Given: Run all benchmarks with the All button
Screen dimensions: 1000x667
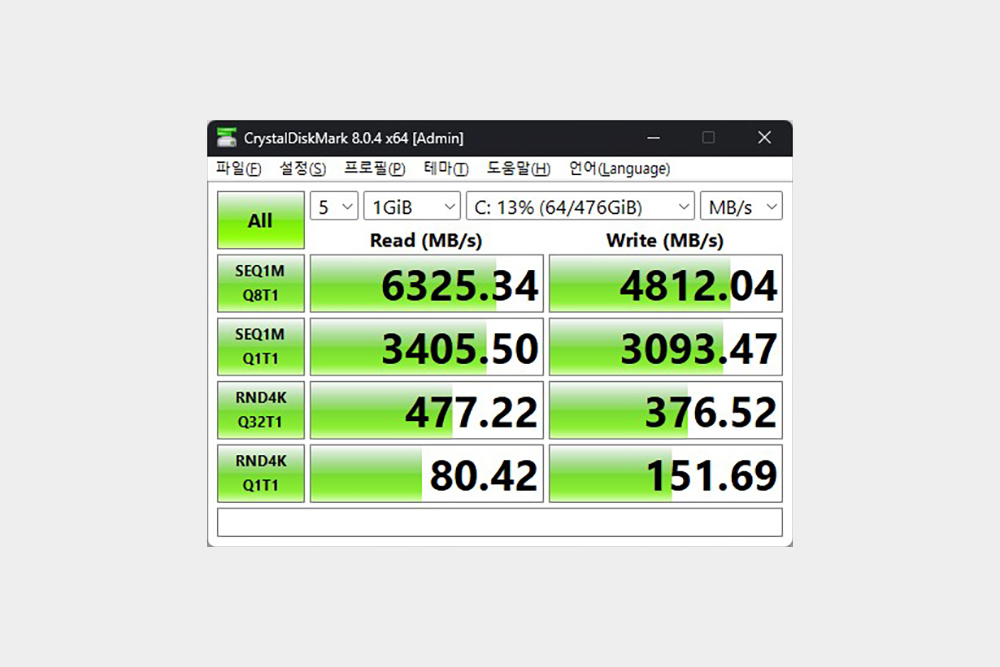Looking at the screenshot, I should (x=261, y=220).
